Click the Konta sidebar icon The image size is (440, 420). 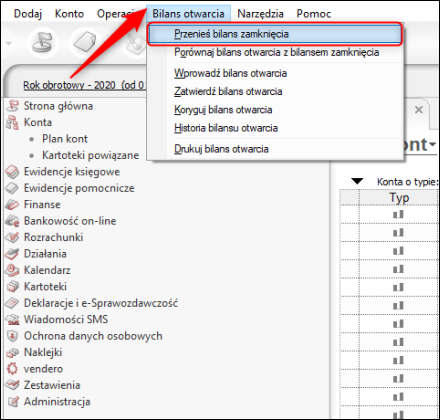pos(13,122)
